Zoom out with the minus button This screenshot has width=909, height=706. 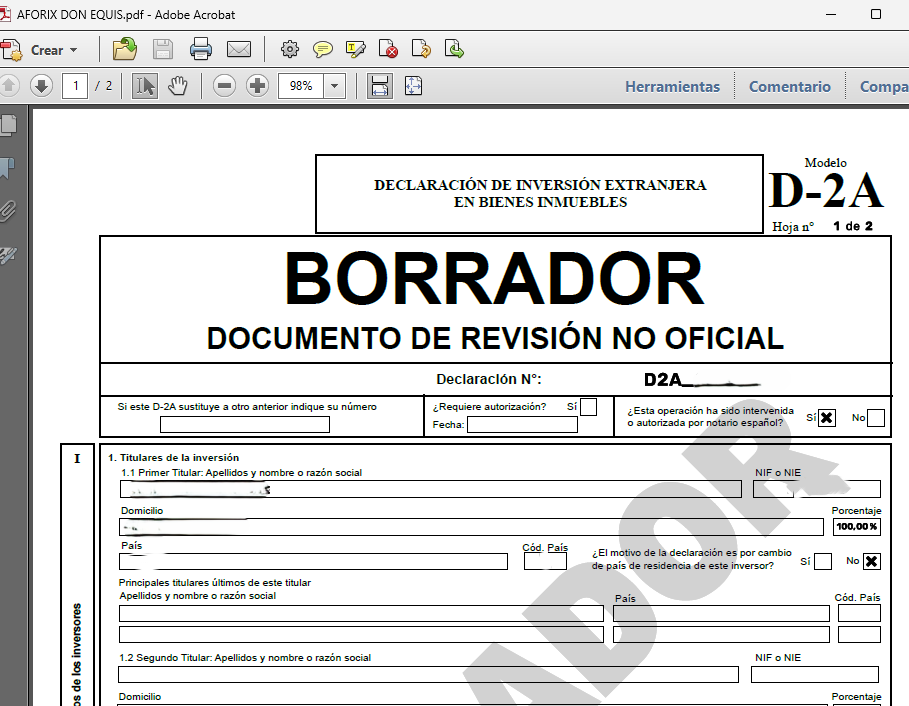(x=225, y=86)
